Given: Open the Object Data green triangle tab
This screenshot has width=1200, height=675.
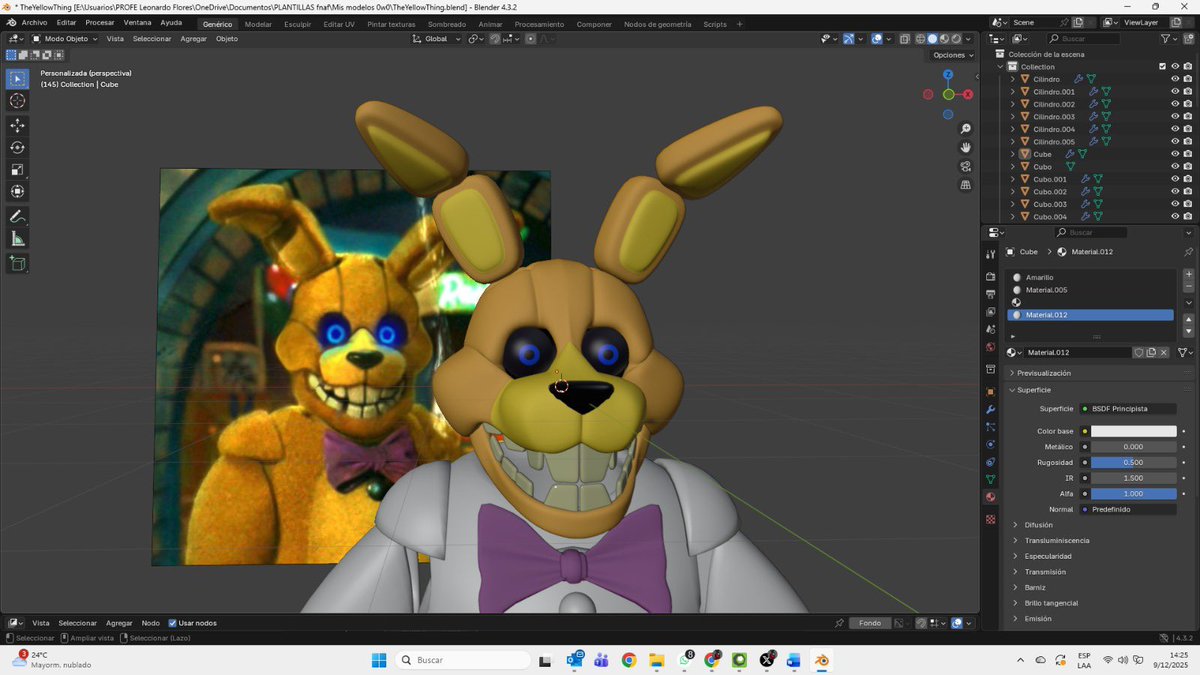Looking at the screenshot, I should [x=990, y=479].
